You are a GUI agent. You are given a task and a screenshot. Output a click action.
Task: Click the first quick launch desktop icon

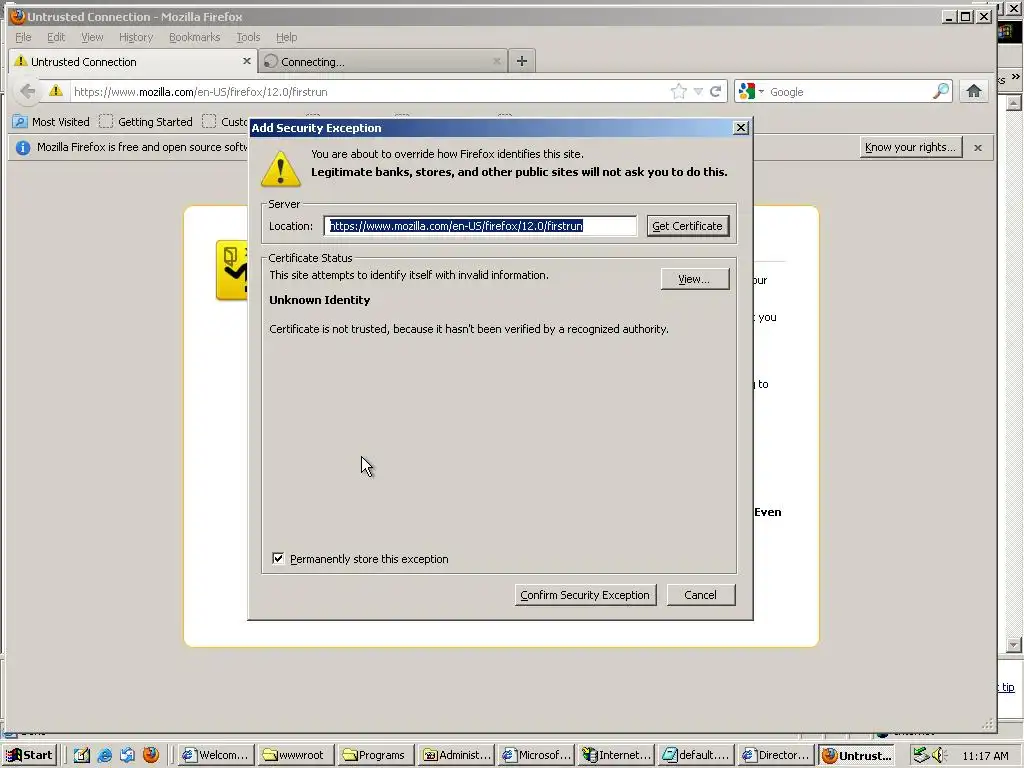82,755
